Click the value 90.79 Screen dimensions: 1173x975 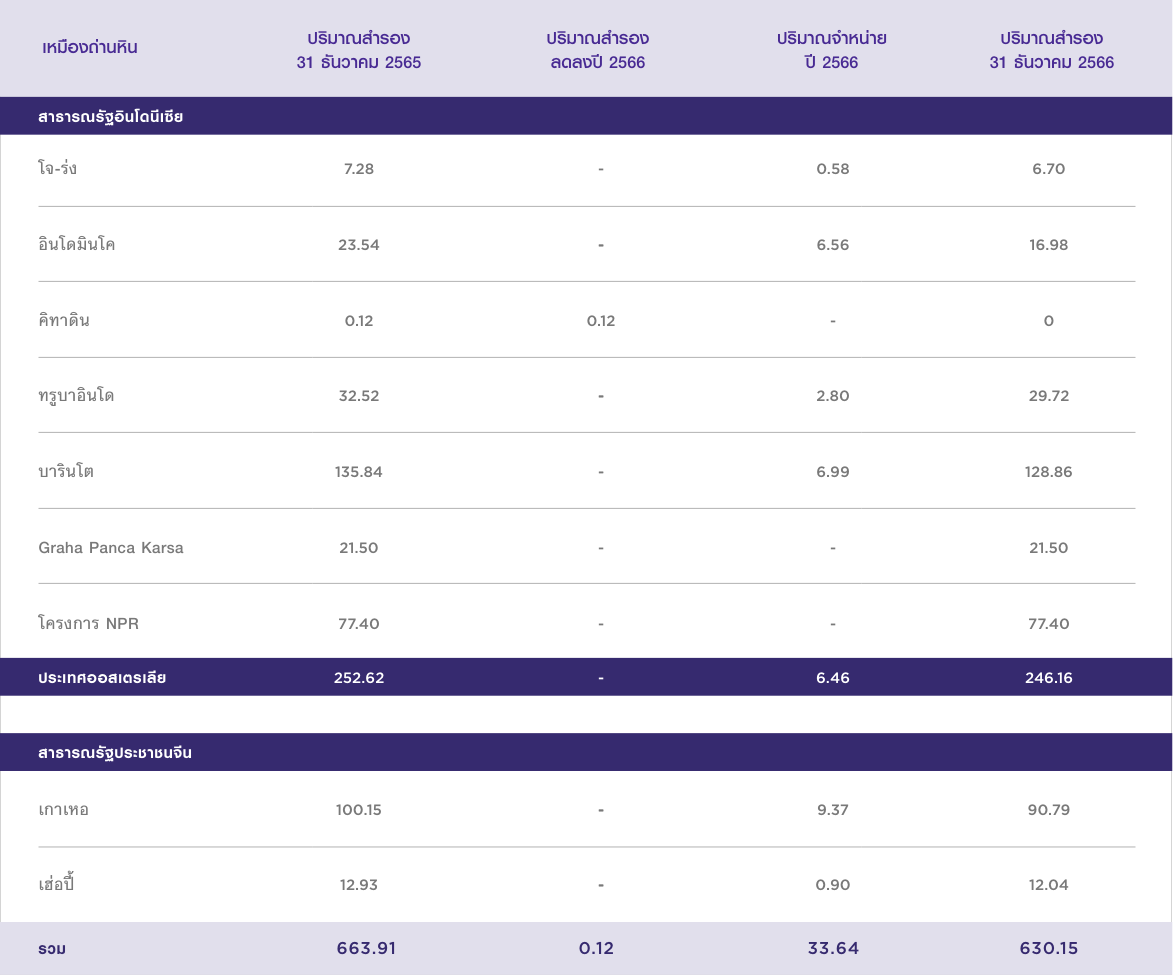pos(1049,810)
